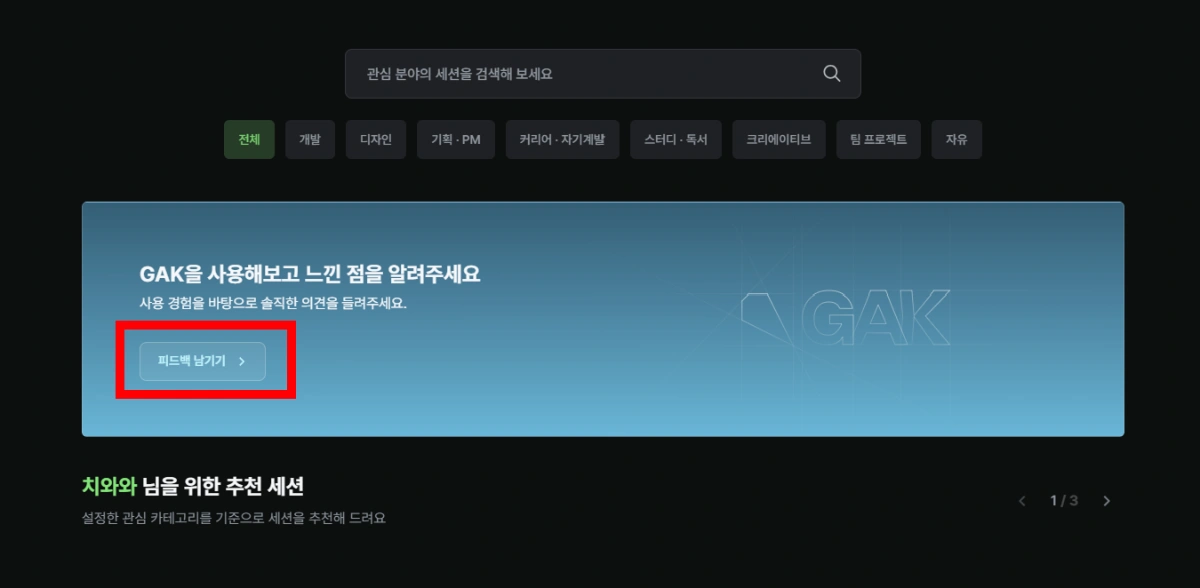
Task: Advance to next recommended sessions page
Action: point(1106,501)
